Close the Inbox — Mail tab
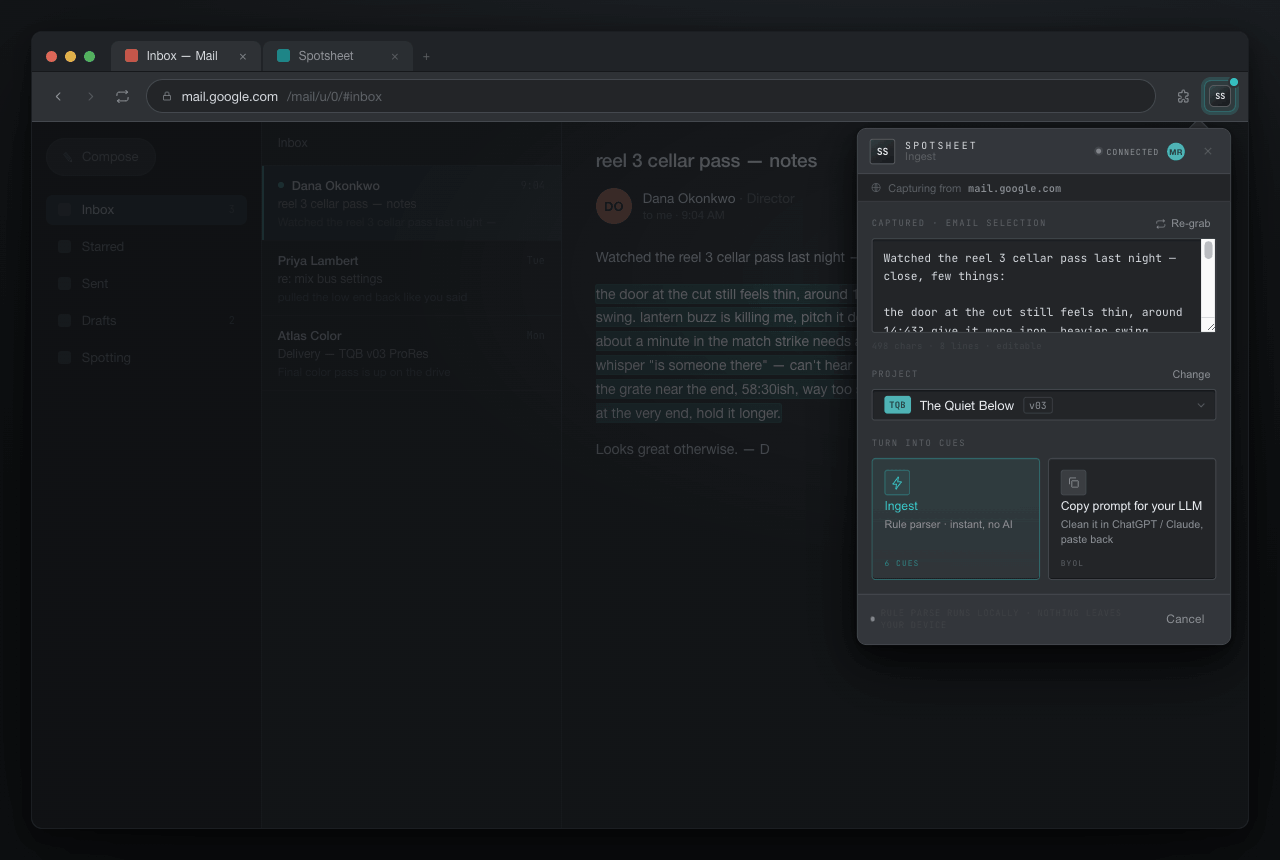Image resolution: width=1280 pixels, height=860 pixels. coord(243,56)
